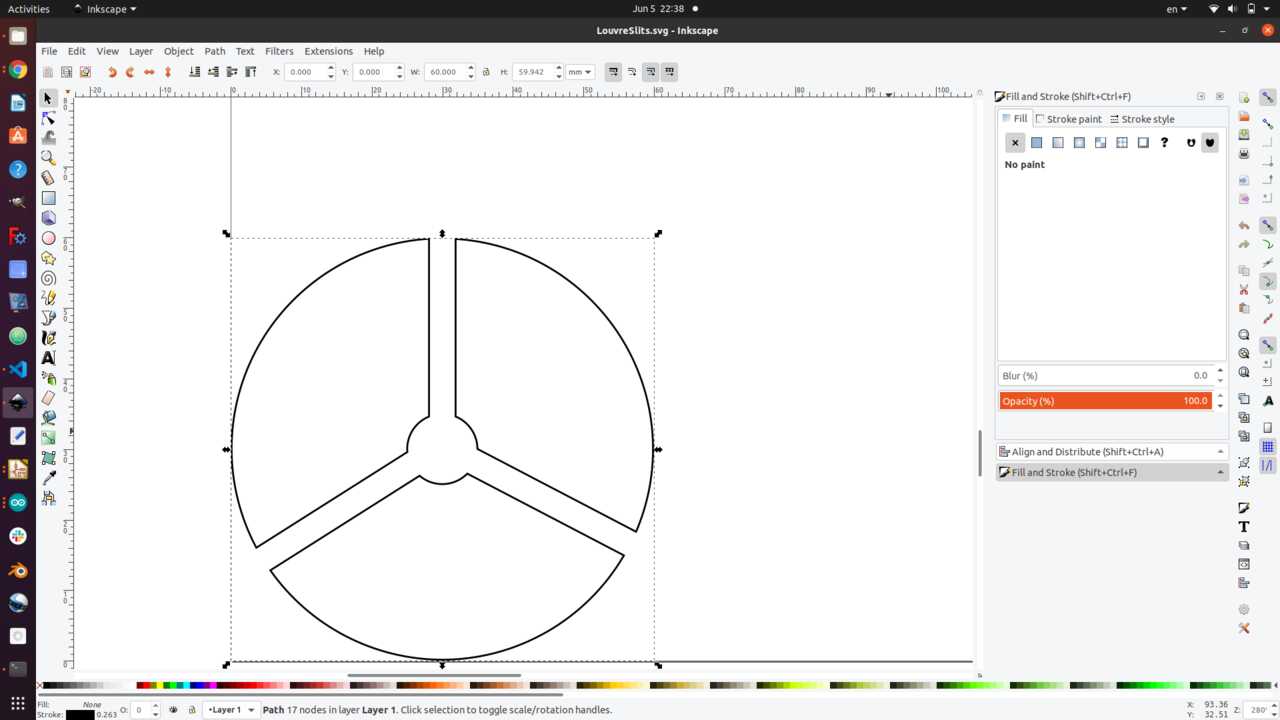The image size is (1280, 720).
Task: Set fill to No paint (X)
Action: [x=1015, y=143]
